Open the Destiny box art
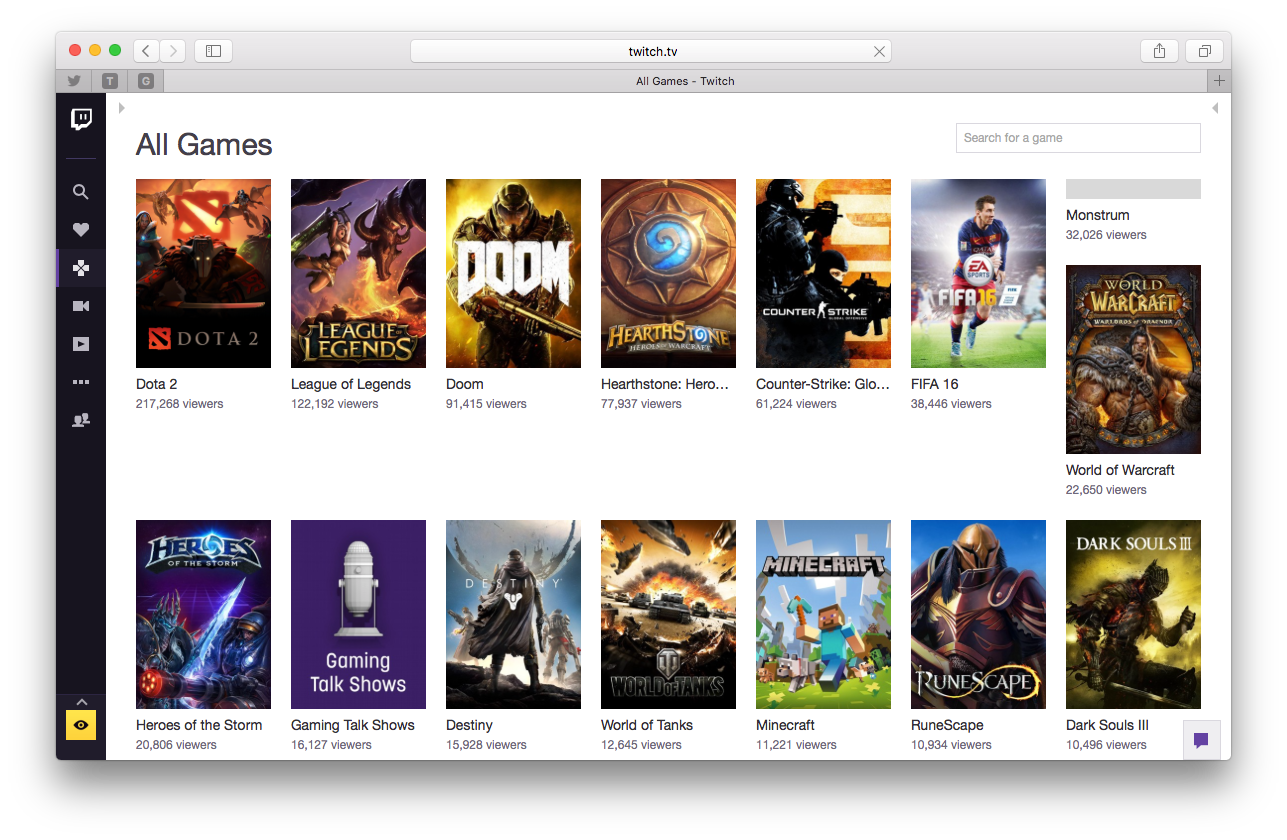The height and width of the screenshot is (840, 1287). pyautogui.click(x=513, y=614)
